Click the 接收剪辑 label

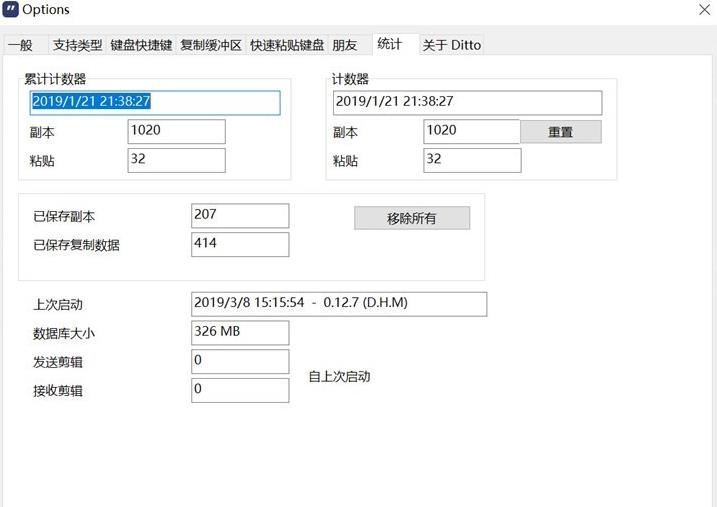(58, 391)
